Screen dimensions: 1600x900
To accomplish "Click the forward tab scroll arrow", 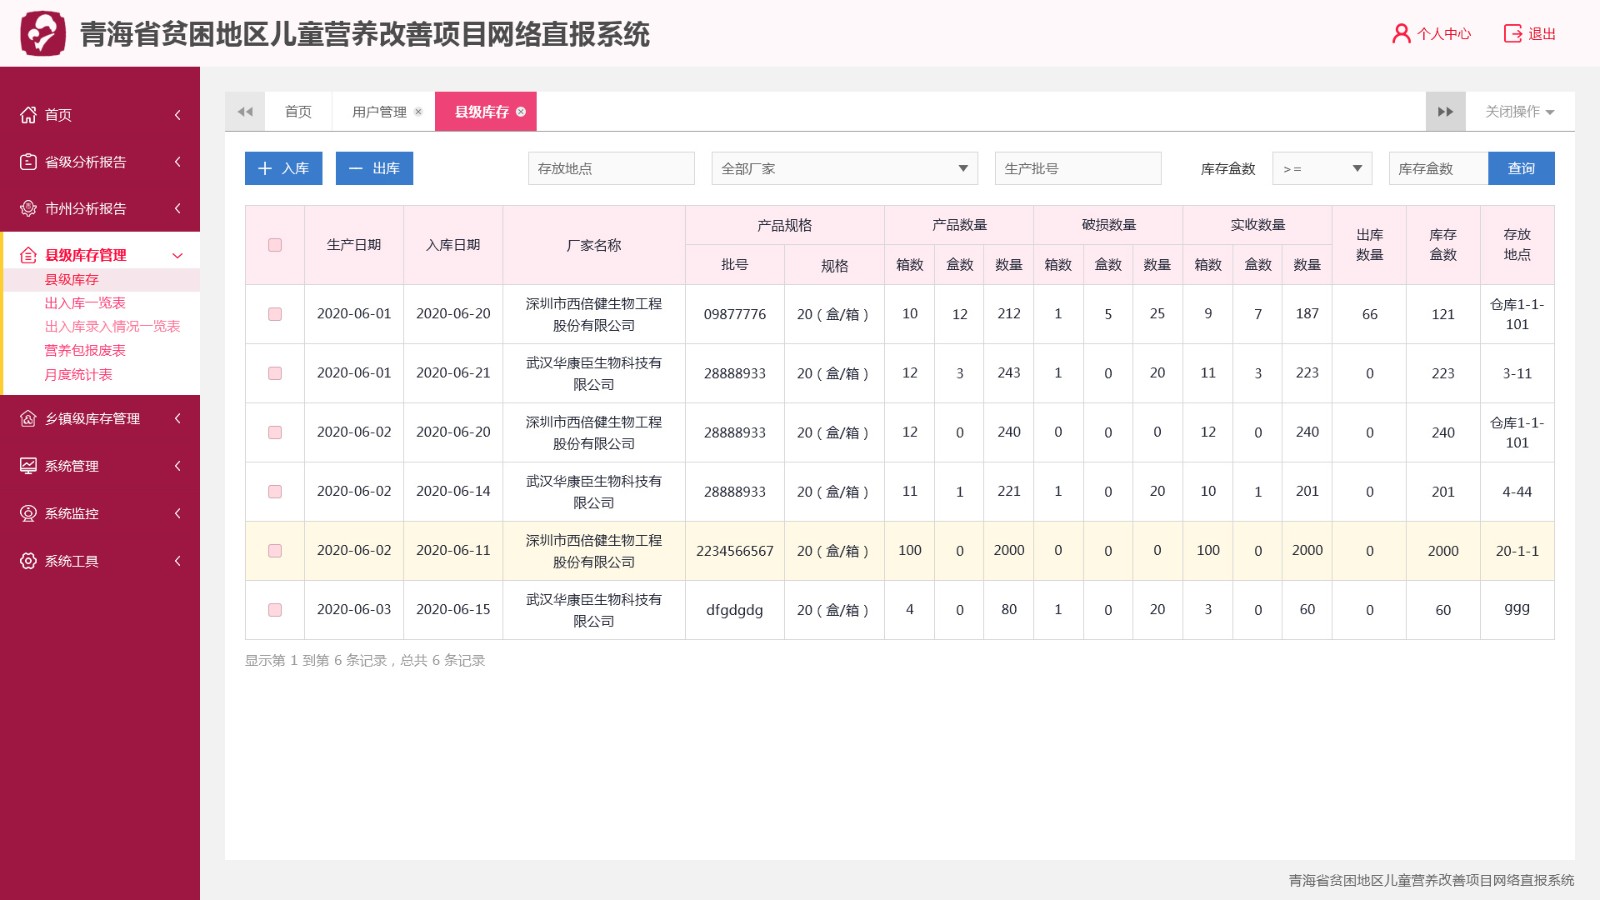I will pyautogui.click(x=1445, y=111).
